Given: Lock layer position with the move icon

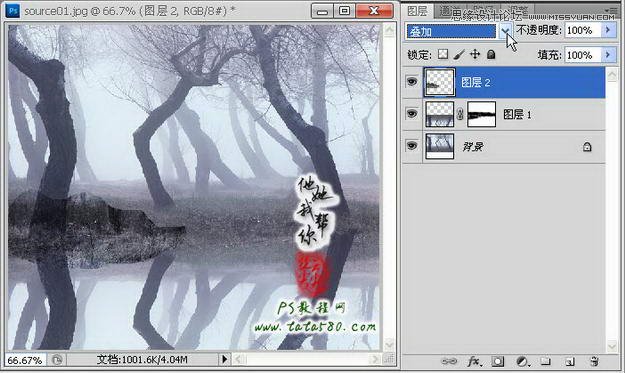Looking at the screenshot, I should [x=475, y=54].
